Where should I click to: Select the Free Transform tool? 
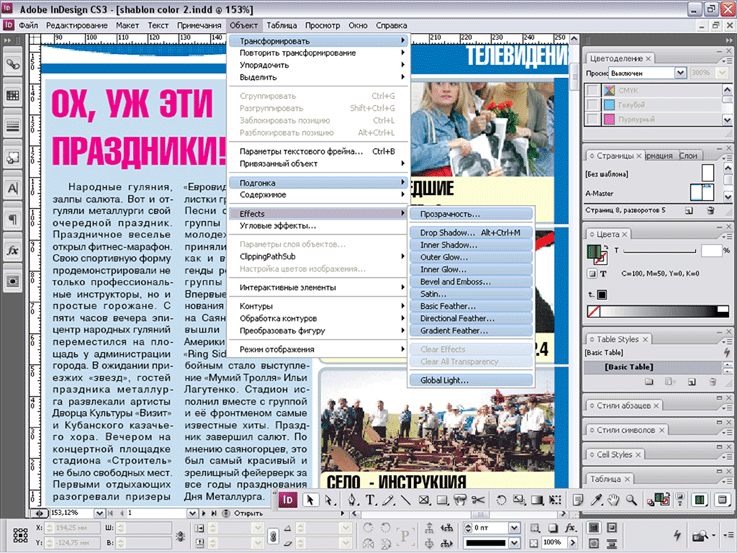555,500
